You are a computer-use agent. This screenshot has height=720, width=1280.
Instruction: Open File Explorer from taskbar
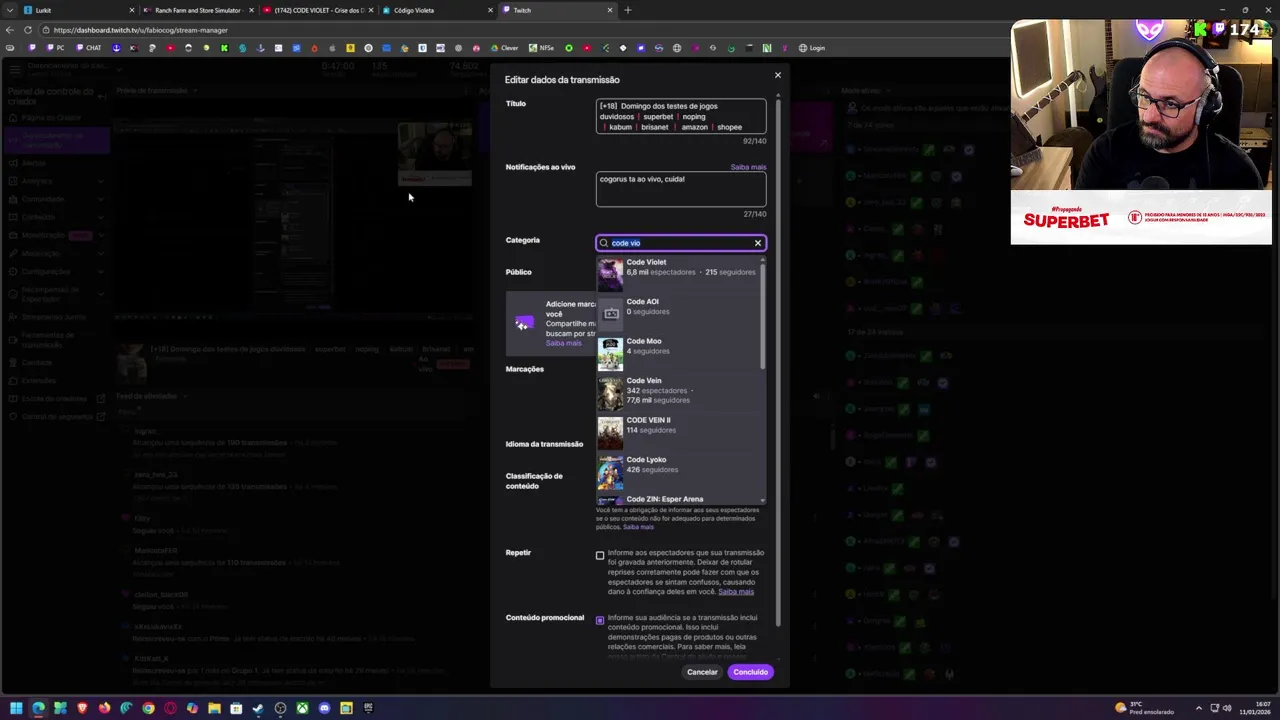tap(214, 709)
